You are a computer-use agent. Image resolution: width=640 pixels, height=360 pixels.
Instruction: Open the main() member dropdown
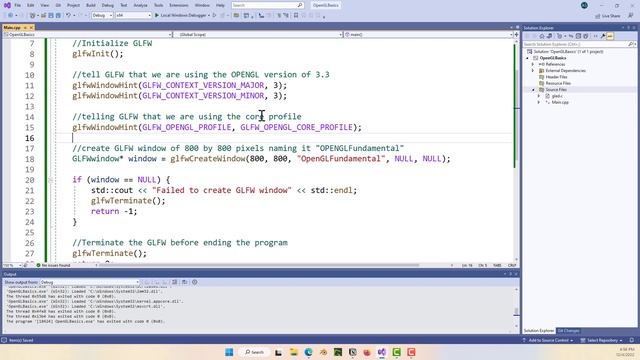(x=429, y=35)
